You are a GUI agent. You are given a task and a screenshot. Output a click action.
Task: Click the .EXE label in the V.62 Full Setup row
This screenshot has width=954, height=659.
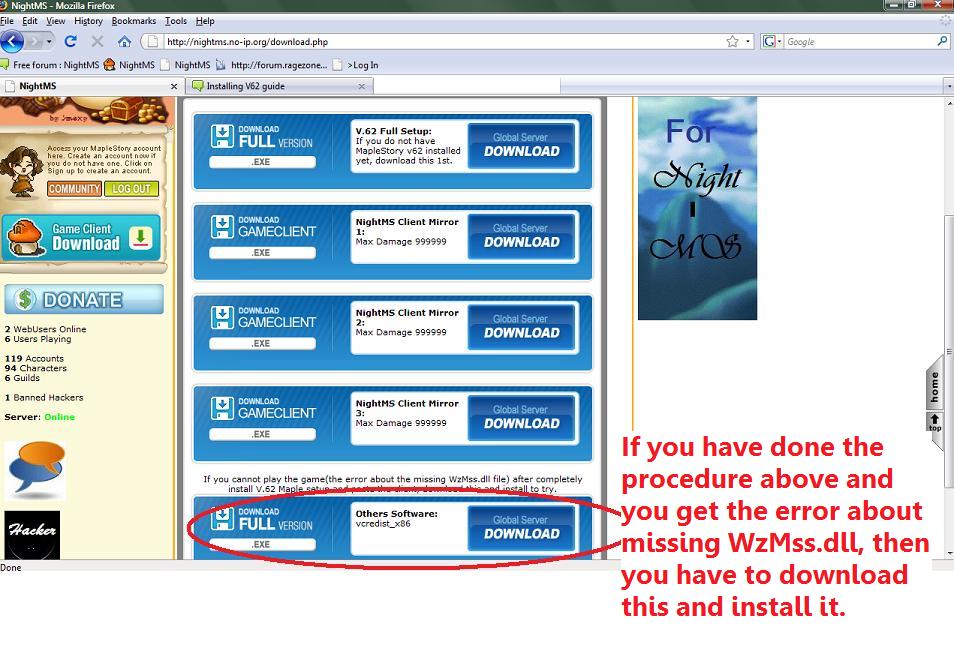tap(262, 162)
